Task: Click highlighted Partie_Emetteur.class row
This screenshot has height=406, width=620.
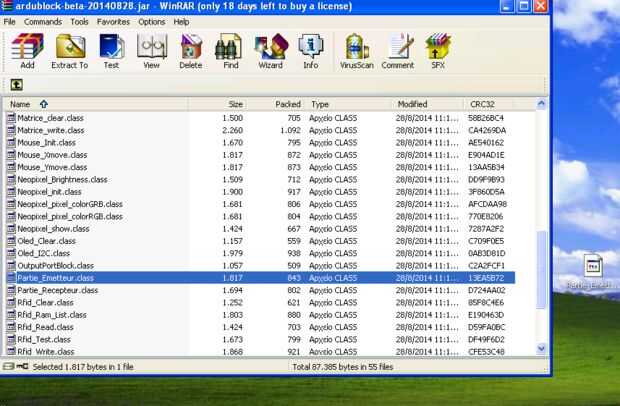Action: point(261,278)
